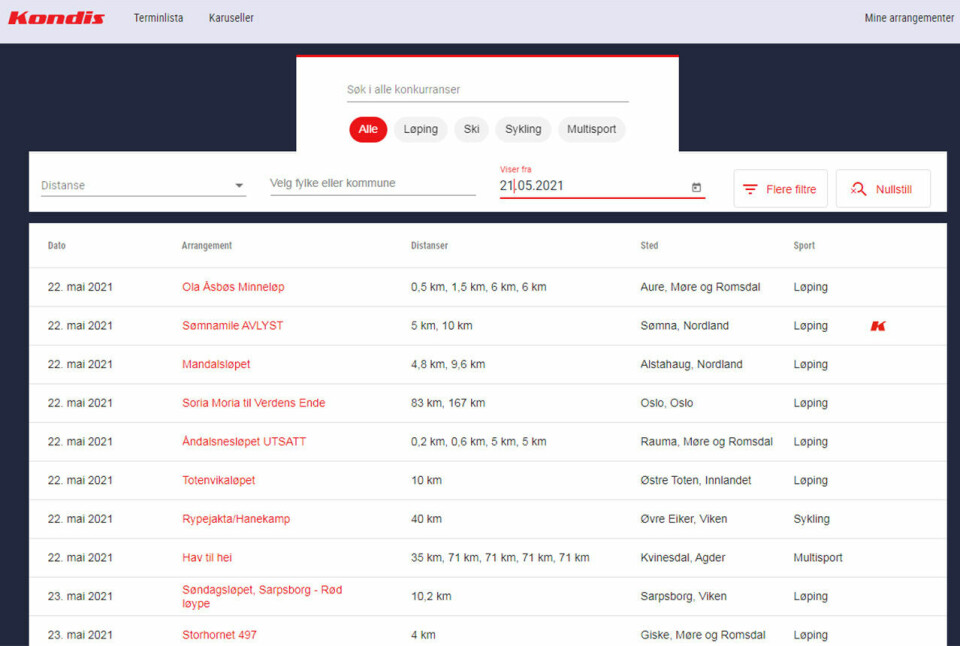Screen dimensions: 960x646
Task: Open the Åndalsnesløpet UTSATT event
Action: [244, 441]
